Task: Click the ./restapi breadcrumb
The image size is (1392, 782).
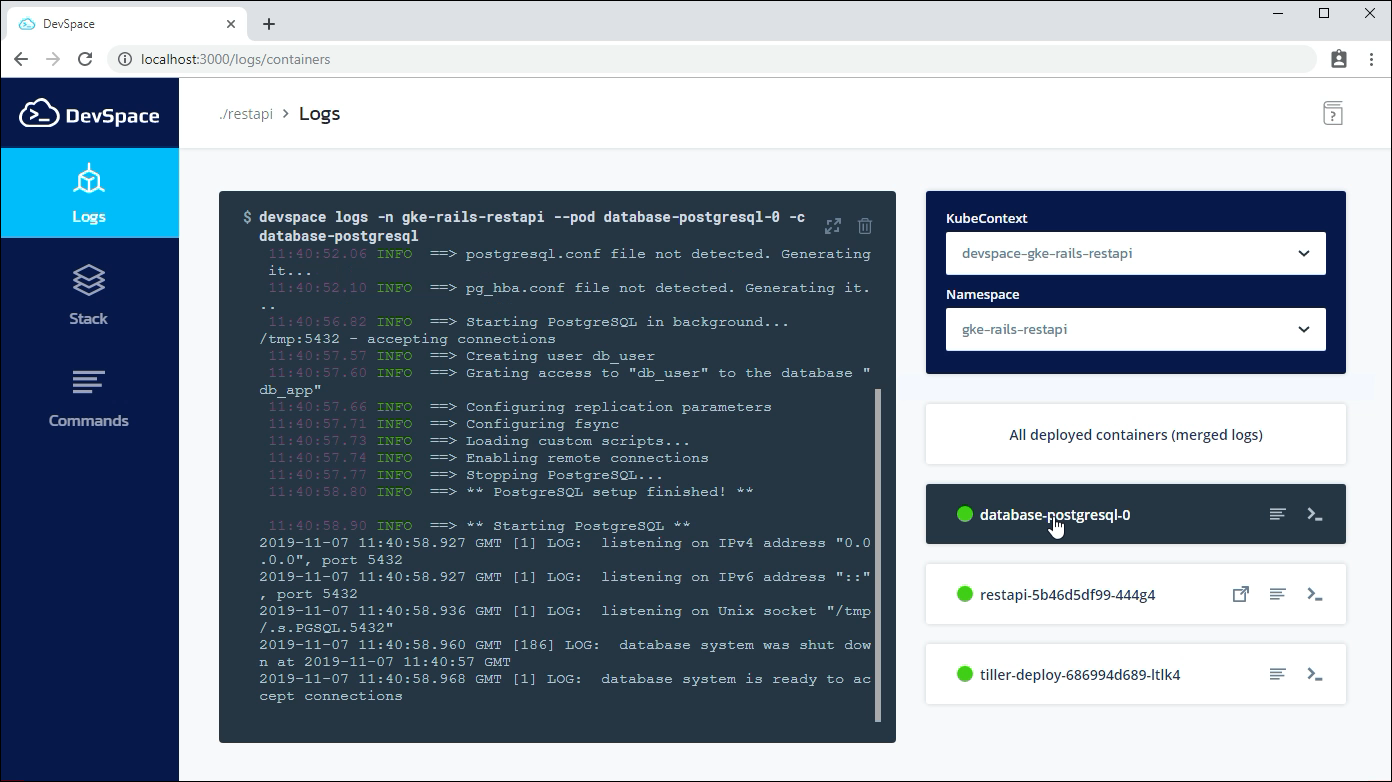Action: (x=245, y=113)
